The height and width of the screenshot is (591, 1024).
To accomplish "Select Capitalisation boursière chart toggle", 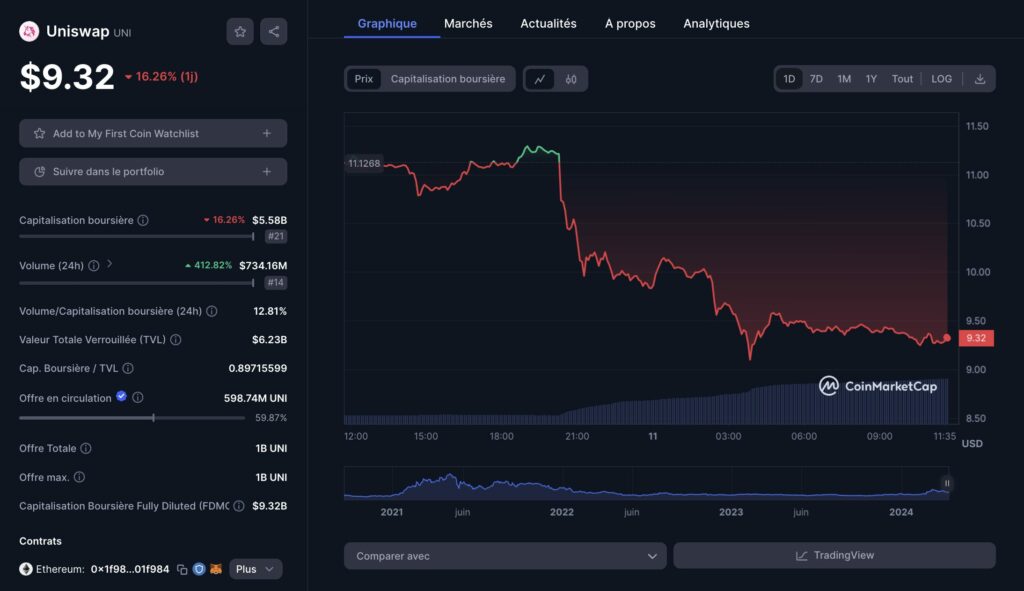I will (x=447, y=79).
